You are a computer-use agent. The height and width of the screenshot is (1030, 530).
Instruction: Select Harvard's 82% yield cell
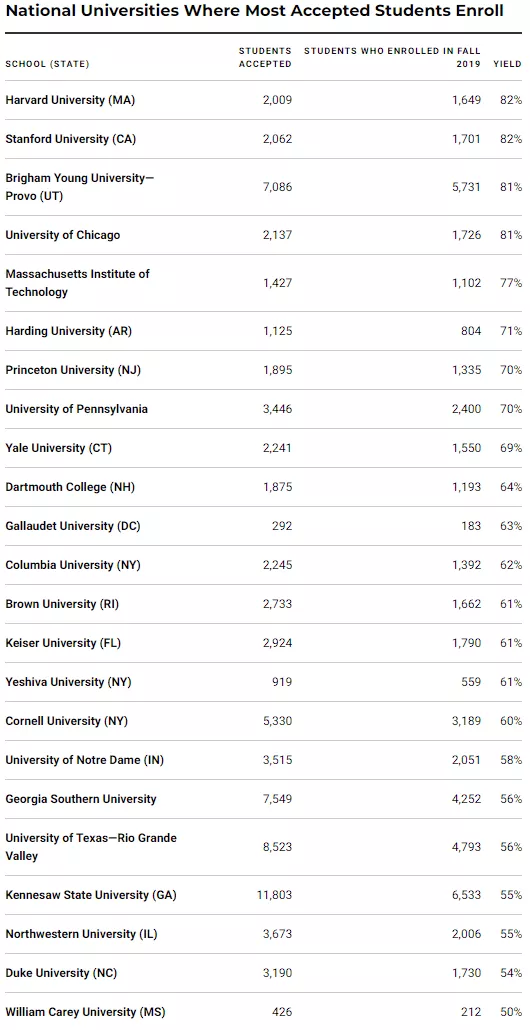[511, 101]
